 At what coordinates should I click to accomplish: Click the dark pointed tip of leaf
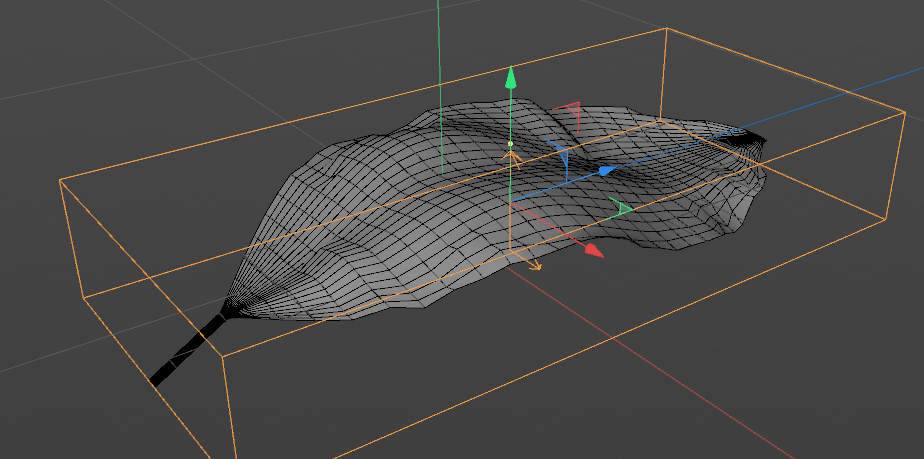coord(750,139)
